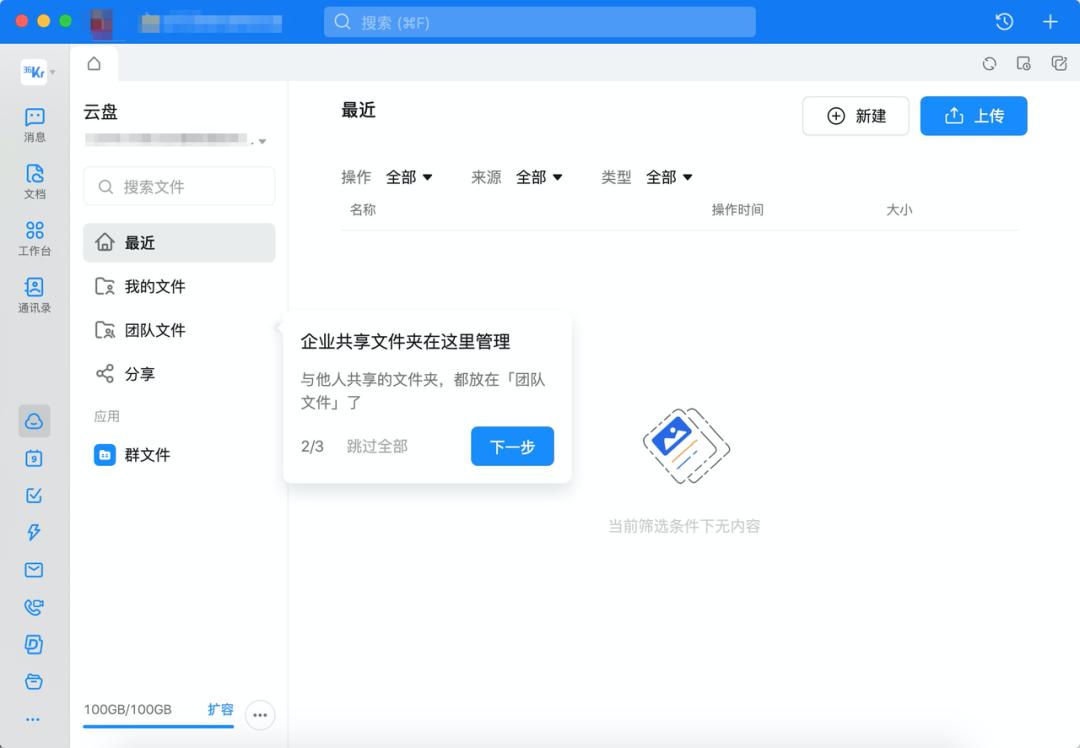1080x748 pixels.
Task: Open the 通讯录 contacts section
Action: tap(34, 295)
